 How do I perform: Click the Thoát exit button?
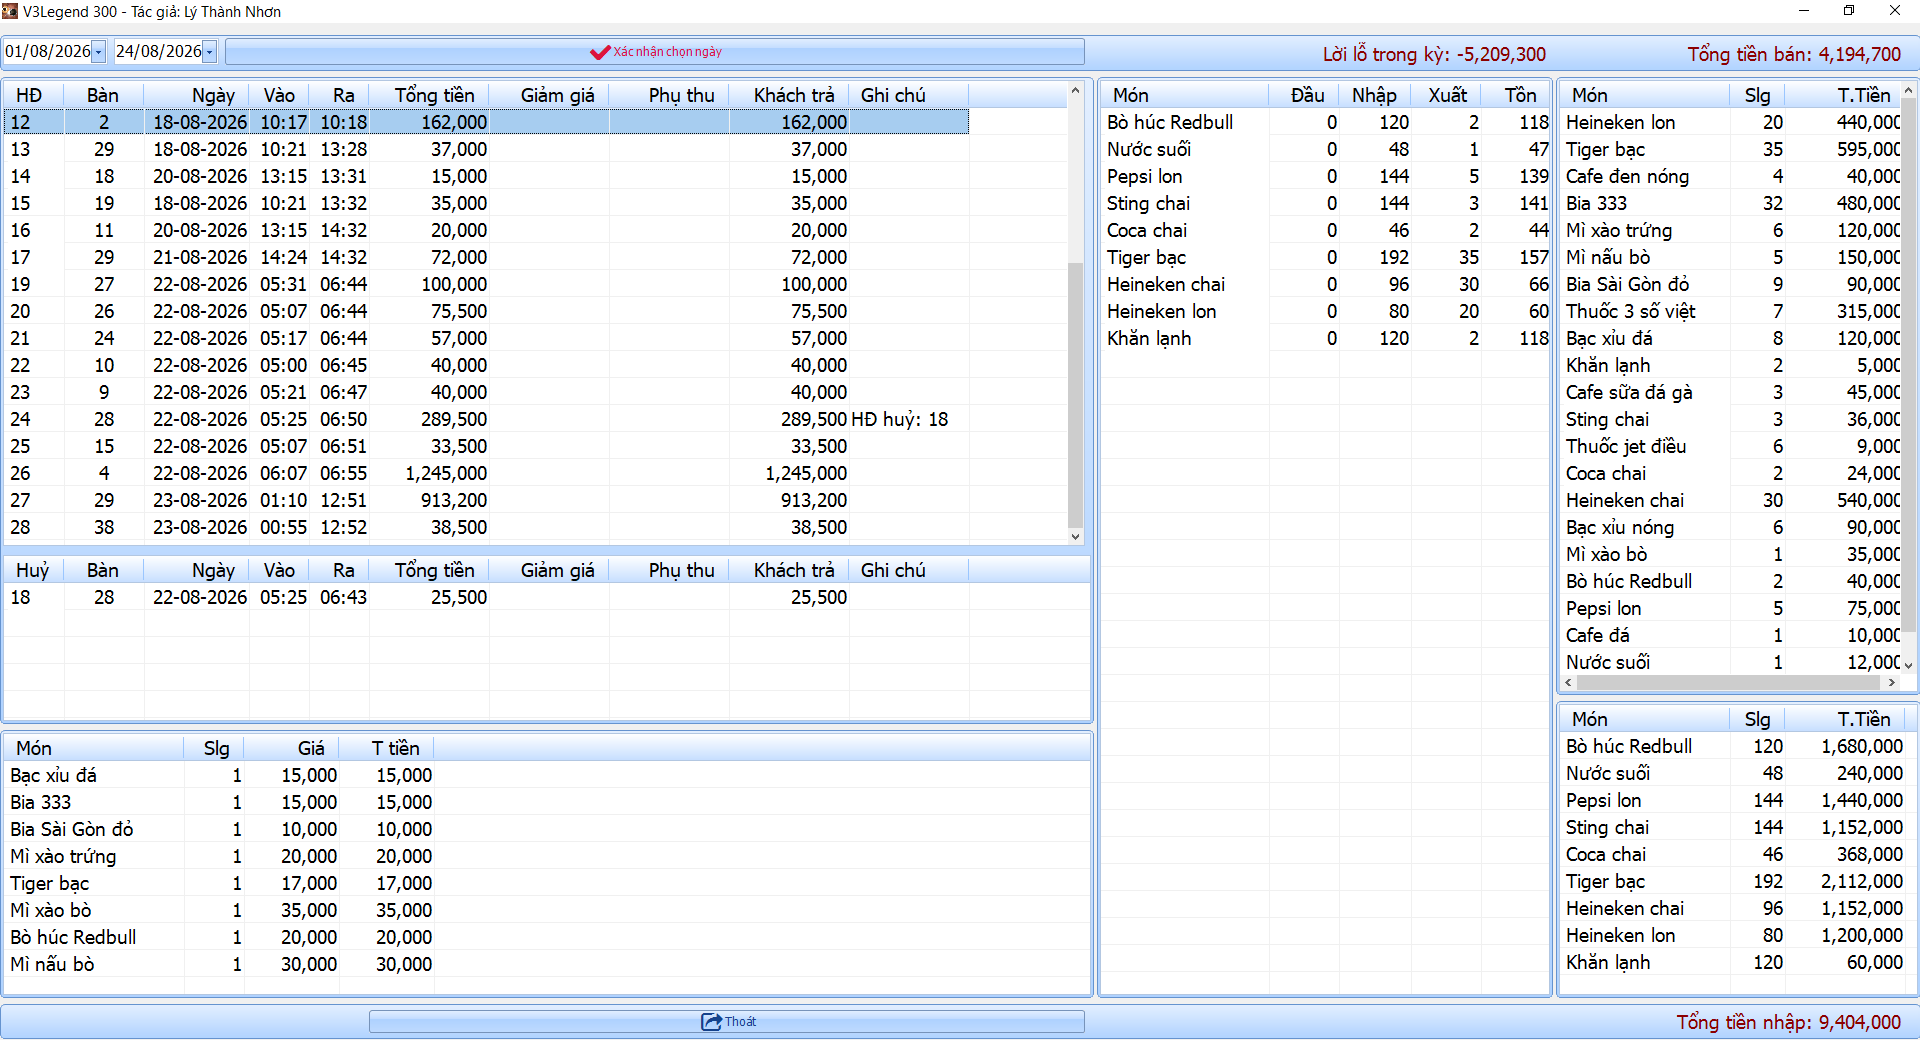[x=727, y=1021]
